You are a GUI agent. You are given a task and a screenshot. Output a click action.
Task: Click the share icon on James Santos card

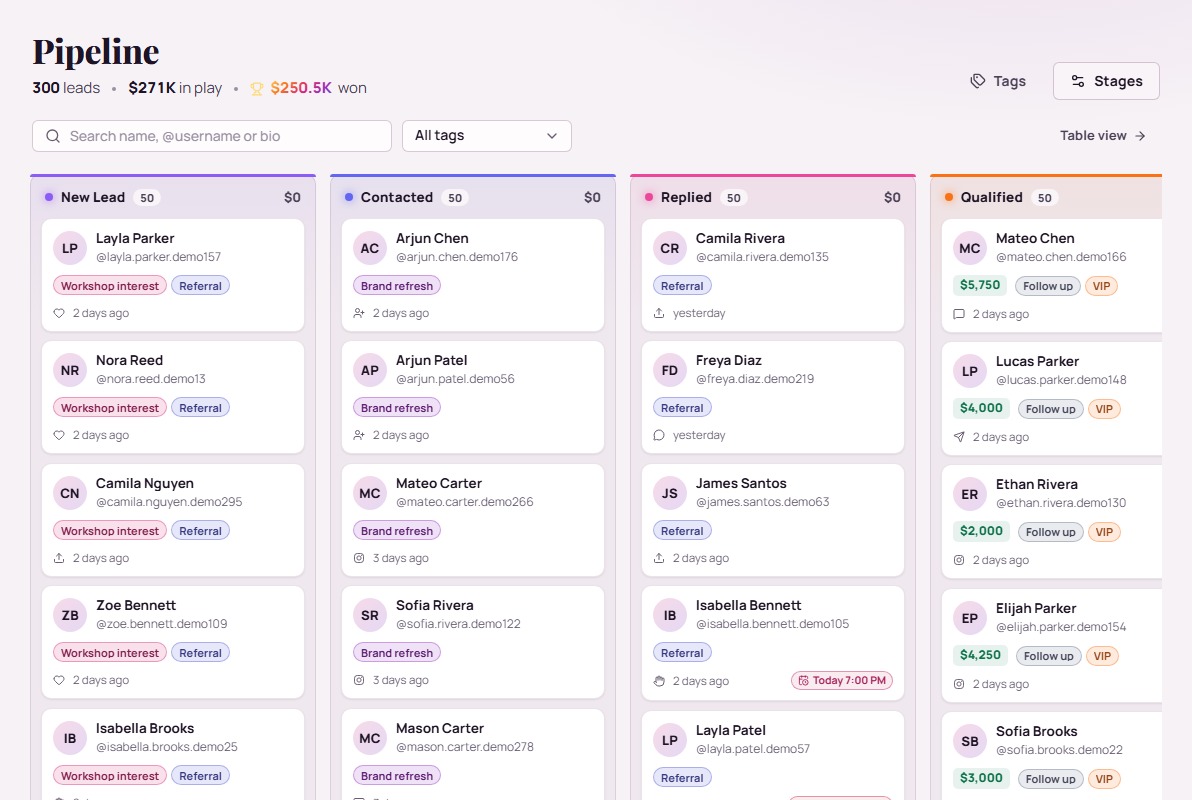659,558
